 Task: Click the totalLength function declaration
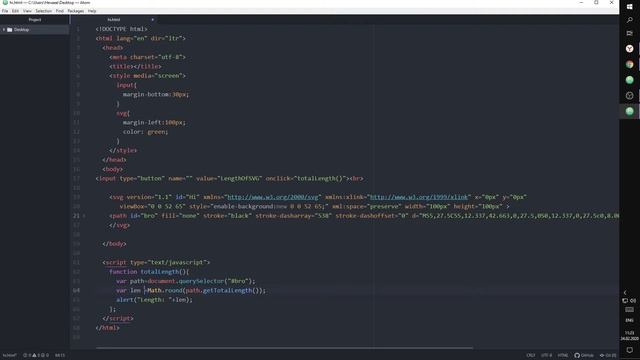point(149,272)
